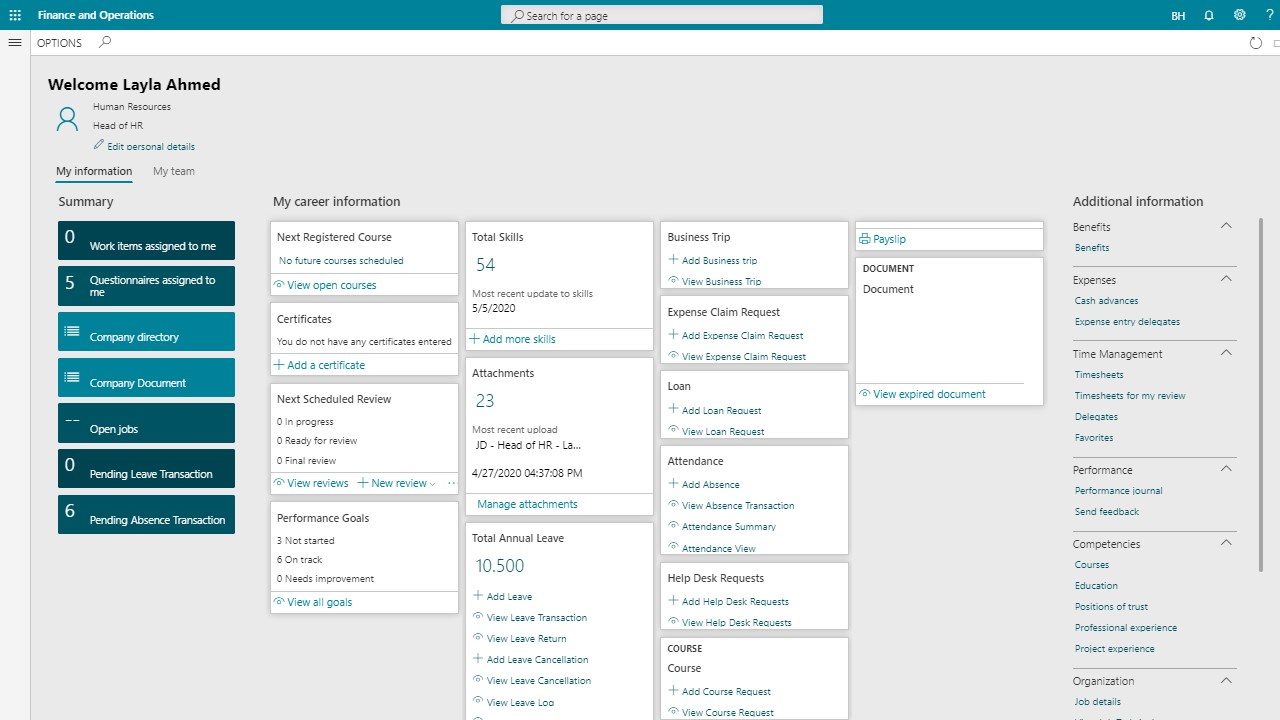Click View Expense Claim Request link
Screen dimensions: 1280x720
tap(744, 357)
